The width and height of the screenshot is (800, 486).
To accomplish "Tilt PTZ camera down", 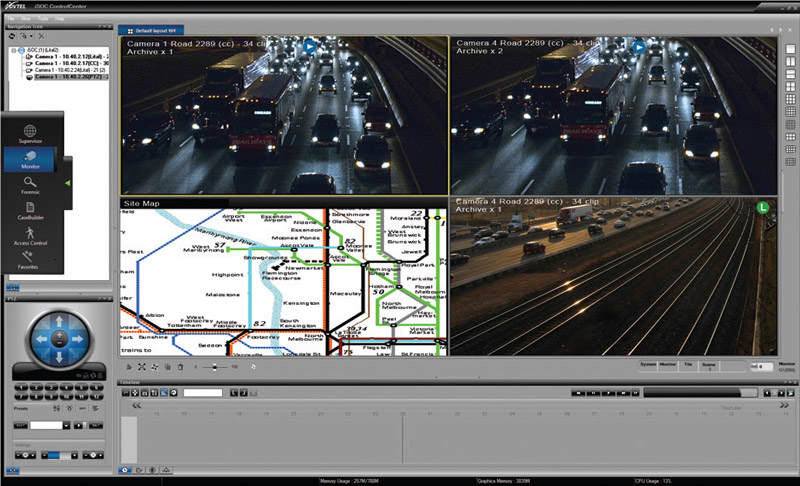I will [x=59, y=357].
